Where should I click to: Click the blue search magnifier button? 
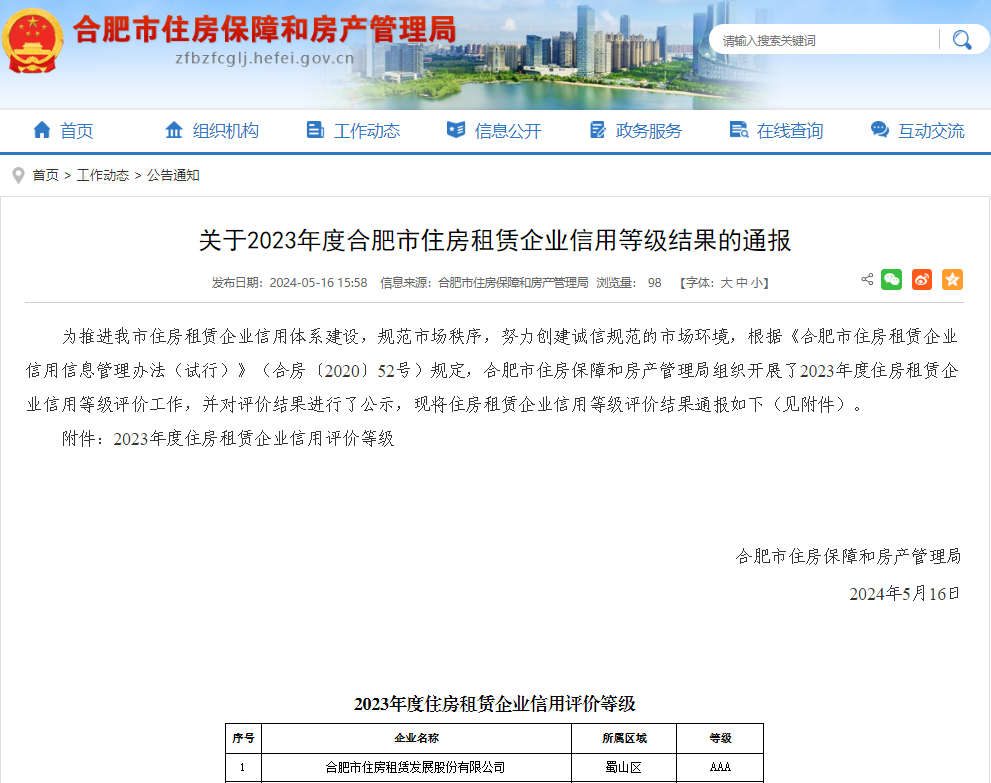tap(961, 39)
